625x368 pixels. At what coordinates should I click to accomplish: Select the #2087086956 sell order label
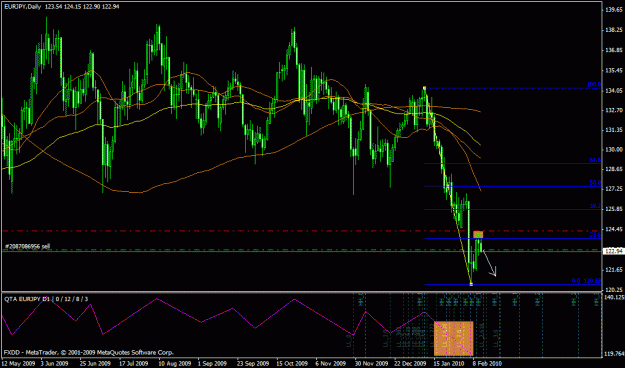[28, 246]
